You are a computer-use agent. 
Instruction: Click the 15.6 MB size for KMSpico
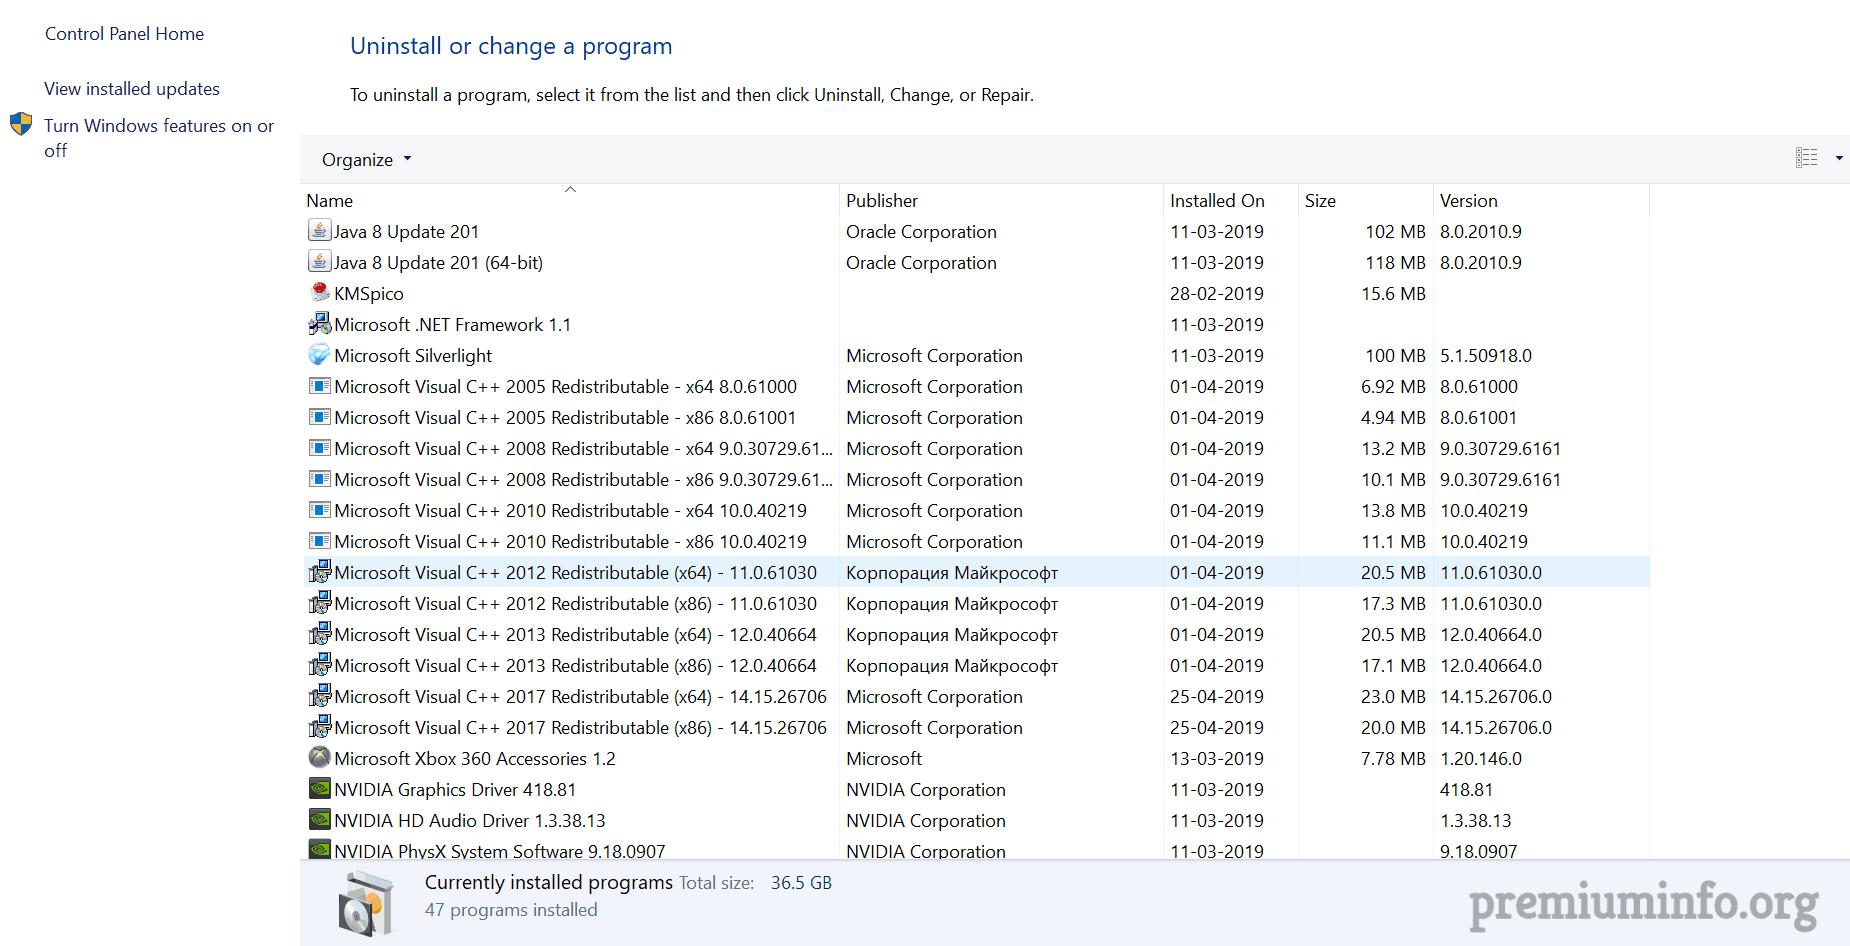[x=1393, y=294]
